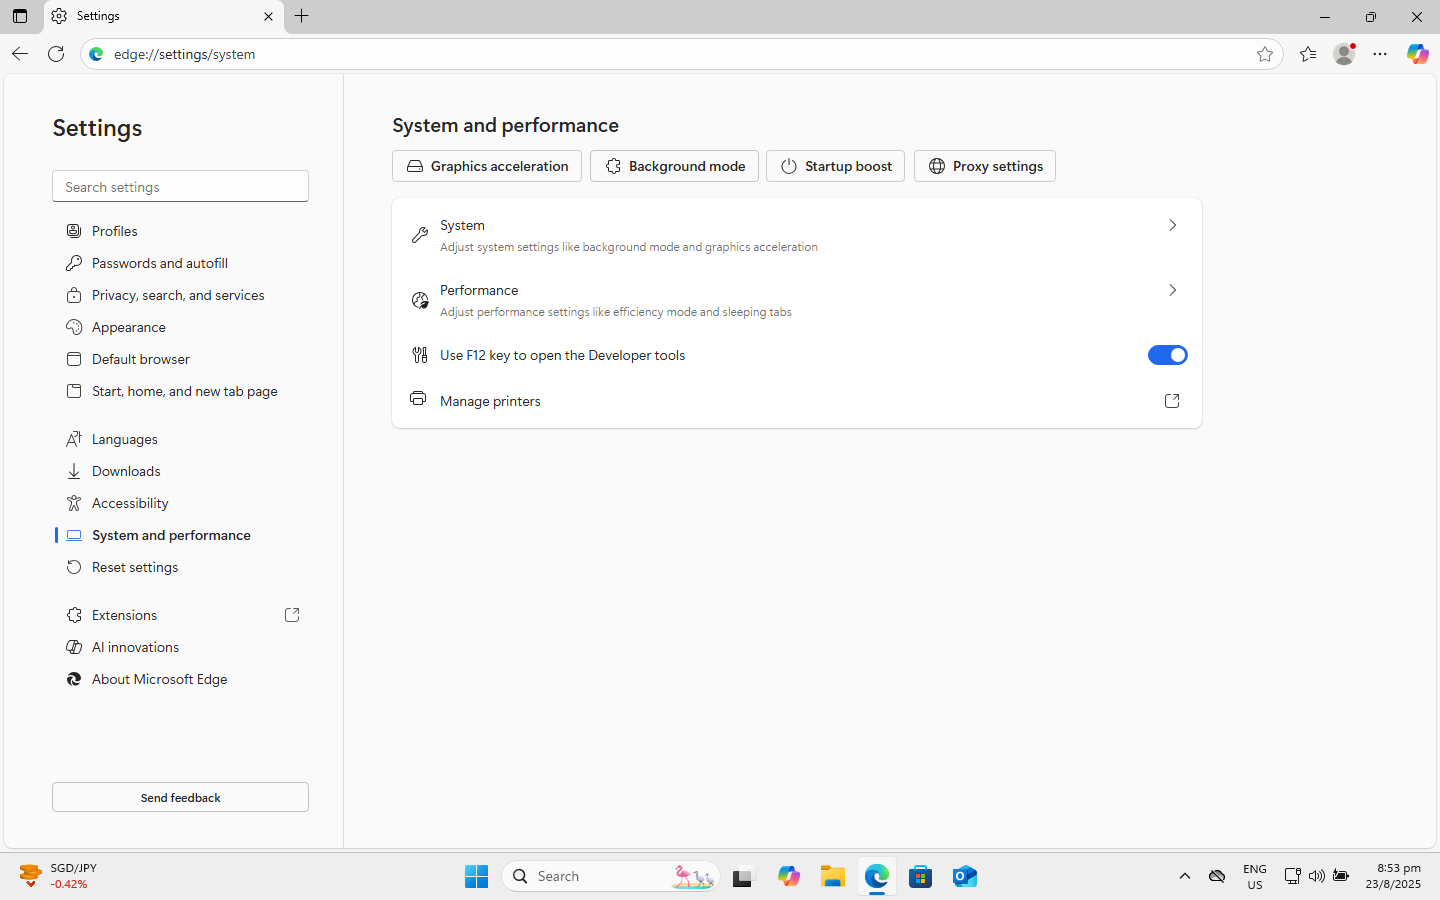This screenshot has height=900, width=1440.
Task: Open the profile avatar menu
Action: tap(1344, 54)
